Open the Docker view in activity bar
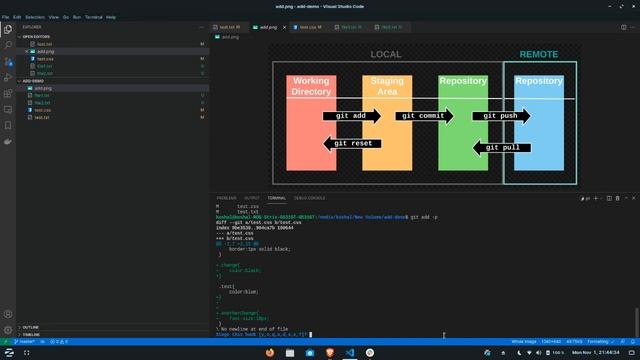Screen dimensions: 640x360 pos(8,141)
